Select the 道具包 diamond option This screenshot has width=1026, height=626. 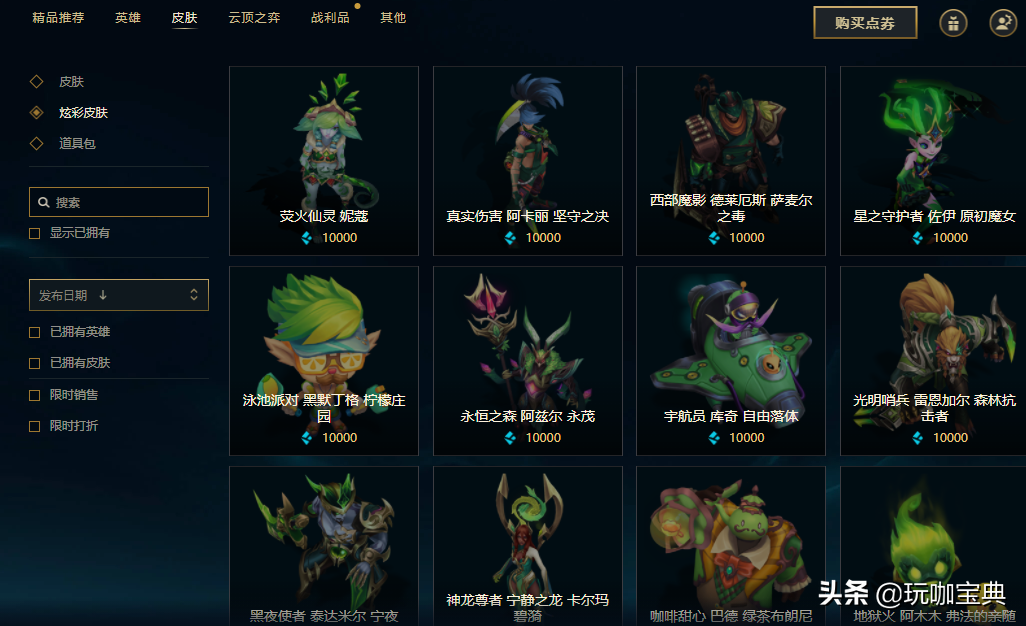37,143
